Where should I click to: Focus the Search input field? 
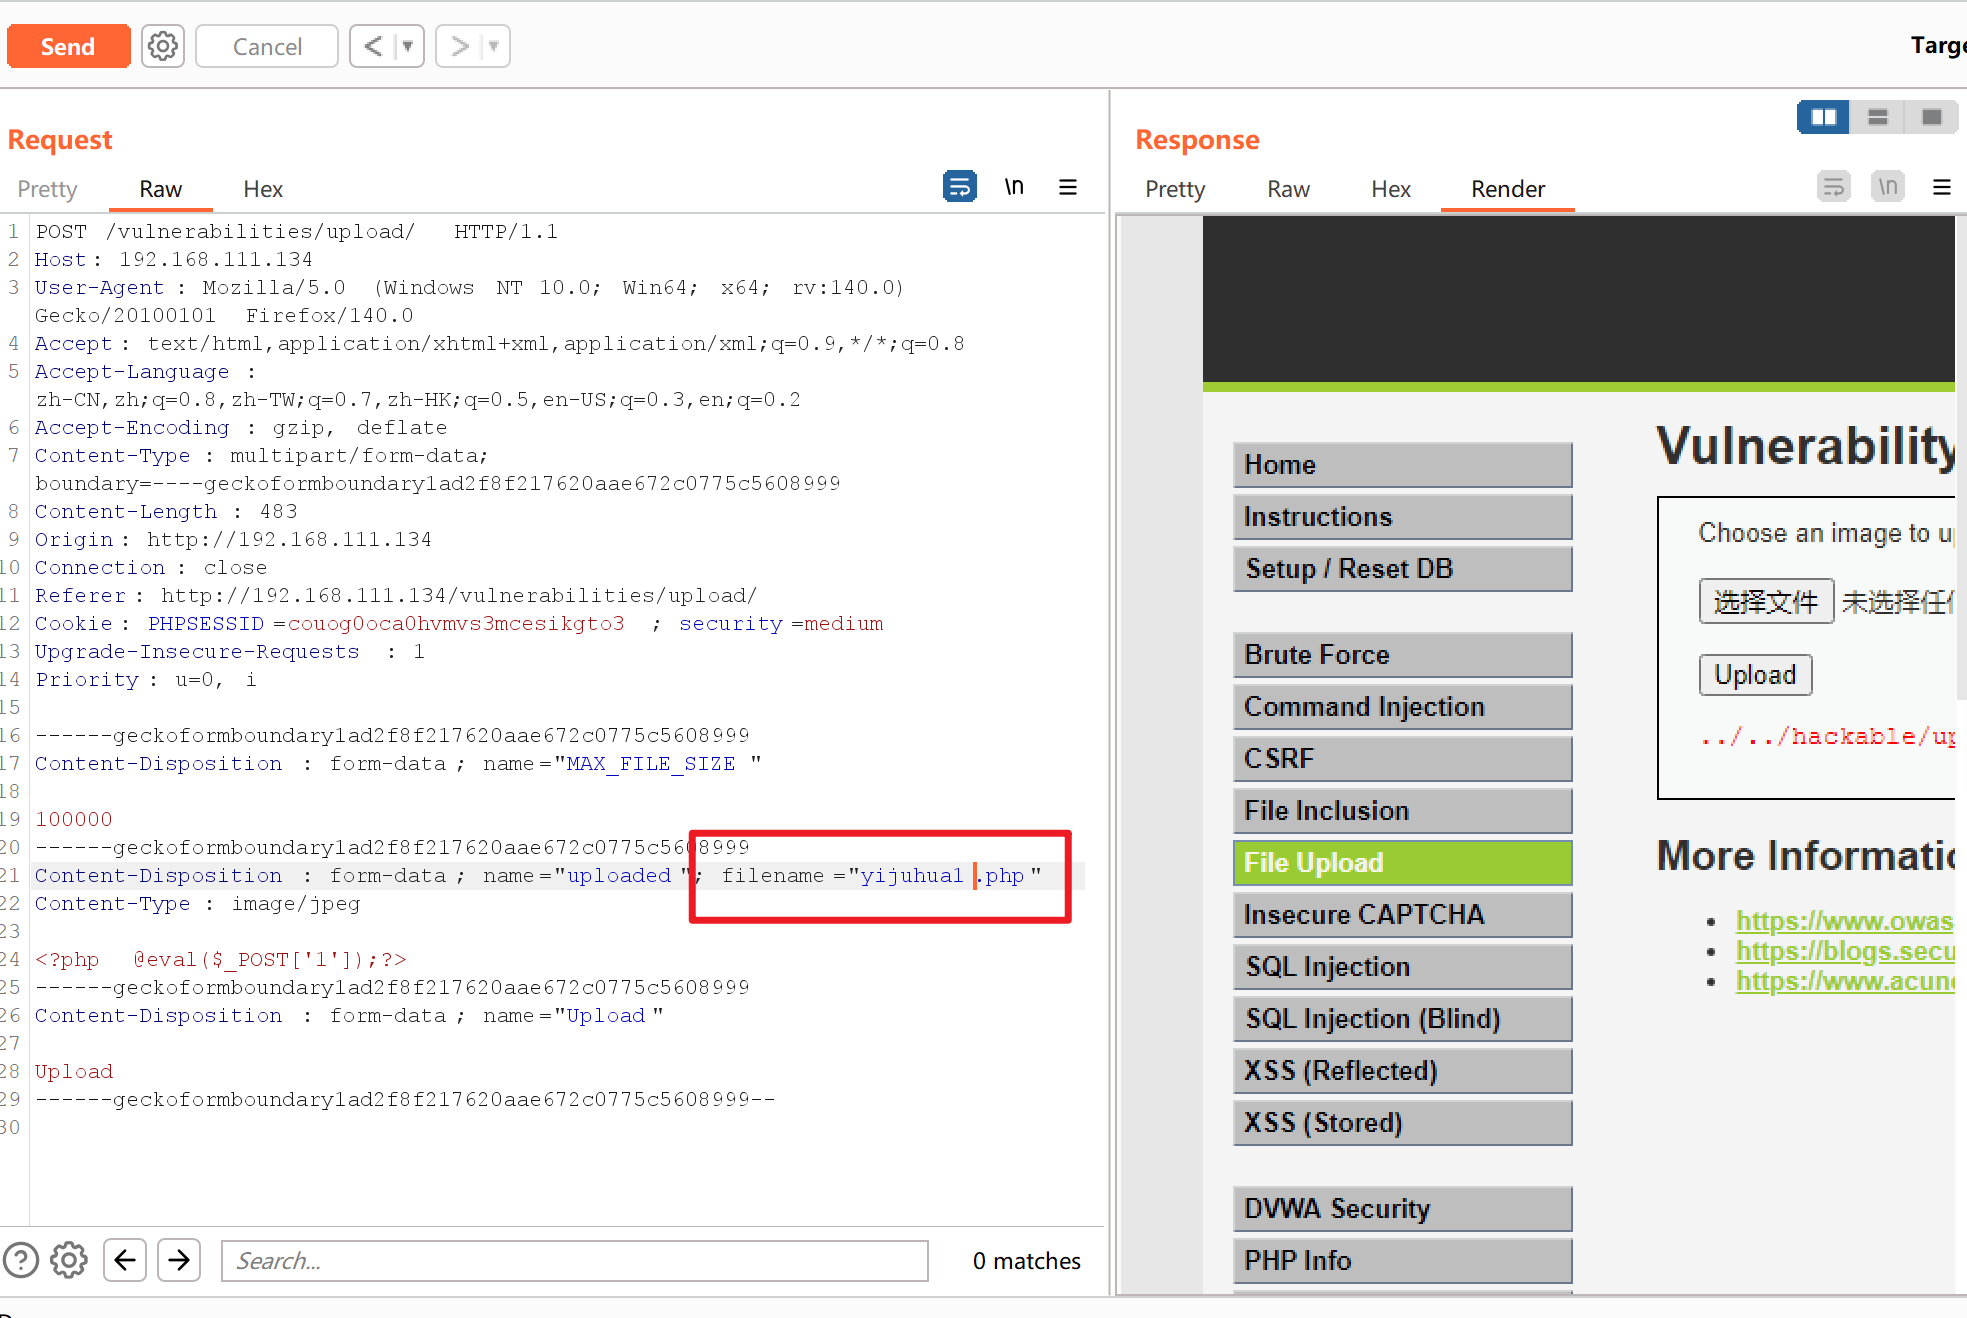[x=574, y=1260]
